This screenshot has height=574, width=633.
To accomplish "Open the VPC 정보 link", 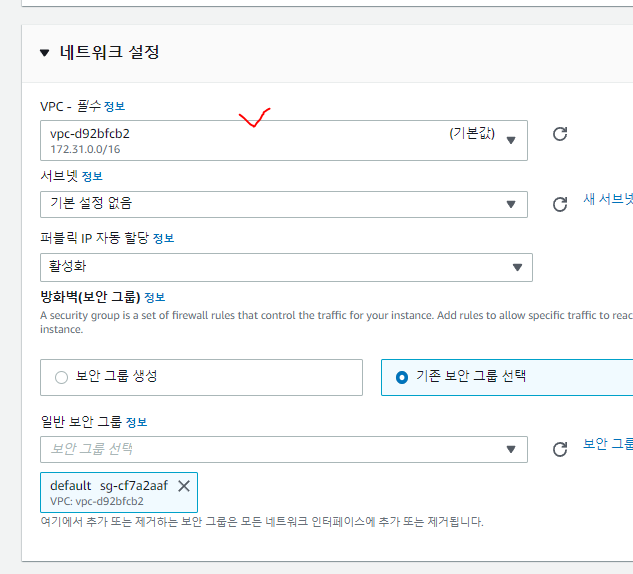I will pos(115,106).
